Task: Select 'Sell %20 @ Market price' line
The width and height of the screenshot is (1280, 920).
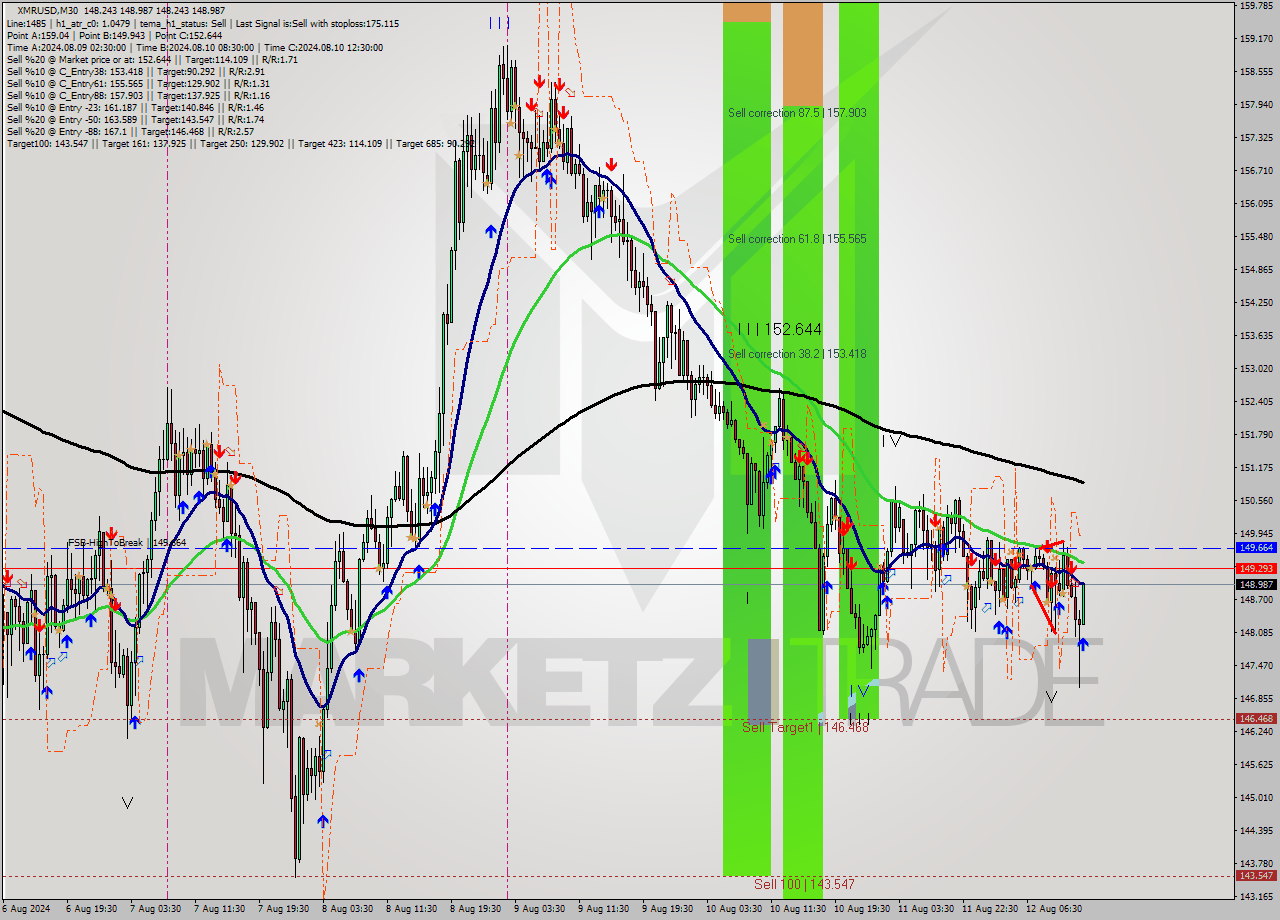Action: click(152, 59)
